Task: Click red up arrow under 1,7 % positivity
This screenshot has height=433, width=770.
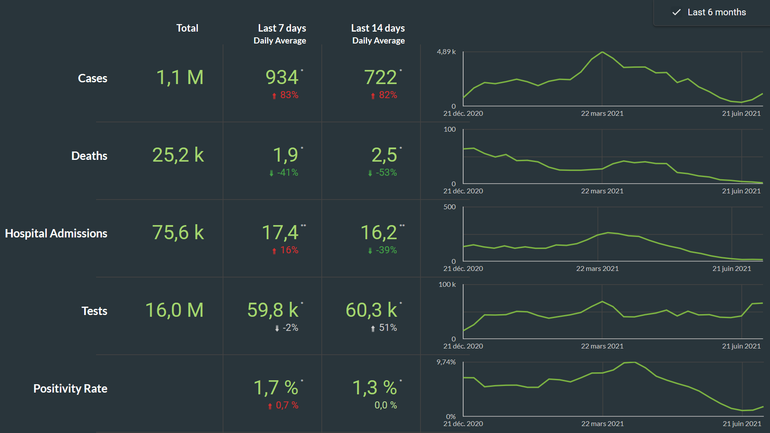Action: pyautogui.click(x=271, y=405)
